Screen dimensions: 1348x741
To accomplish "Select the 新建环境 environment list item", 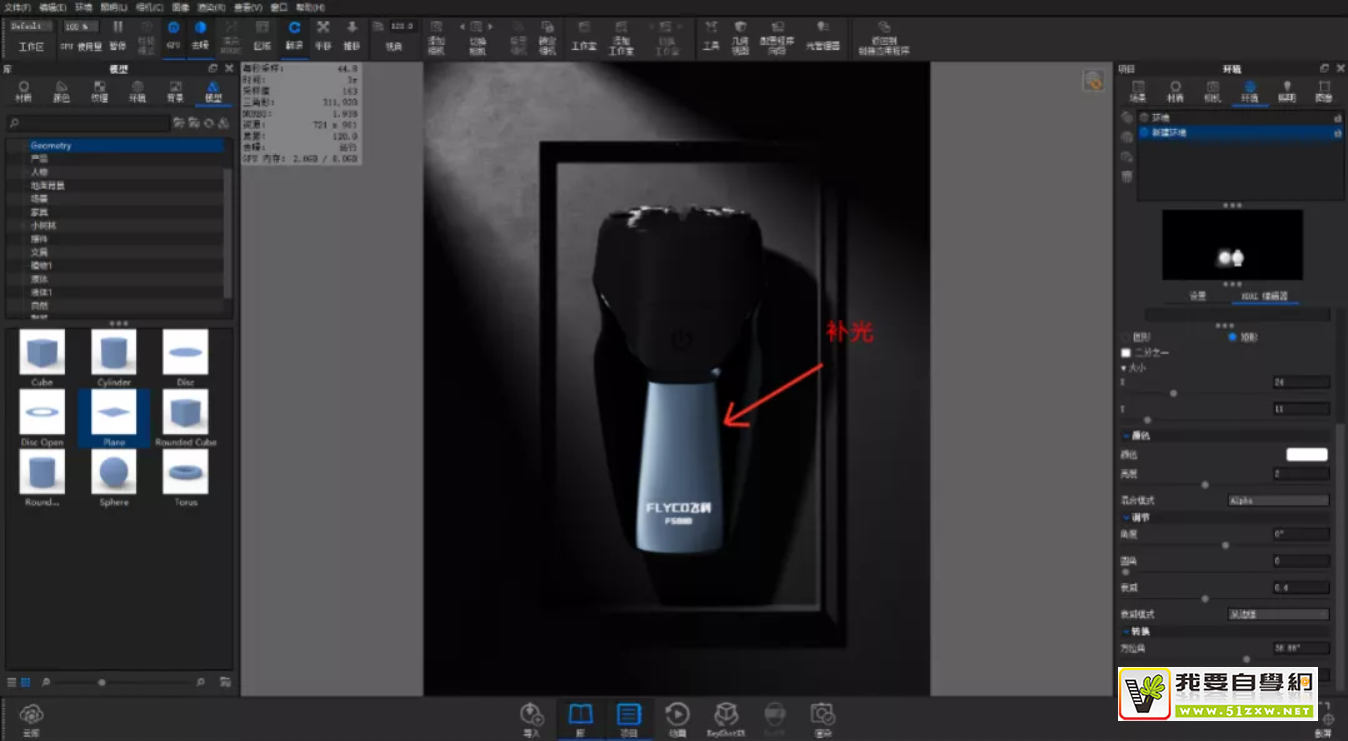I will point(1167,132).
